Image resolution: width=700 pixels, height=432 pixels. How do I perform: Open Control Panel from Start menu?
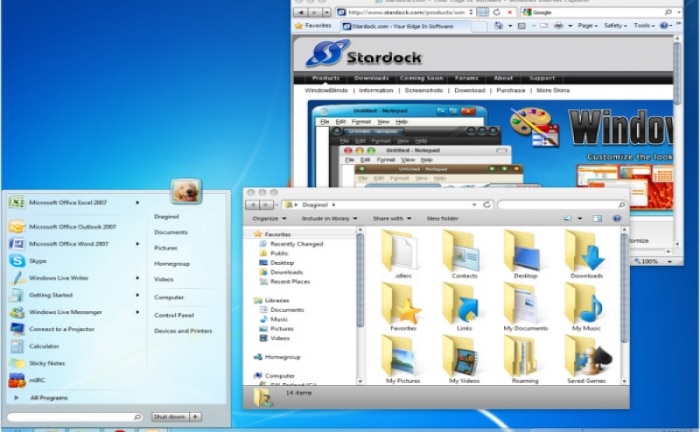[x=174, y=315]
